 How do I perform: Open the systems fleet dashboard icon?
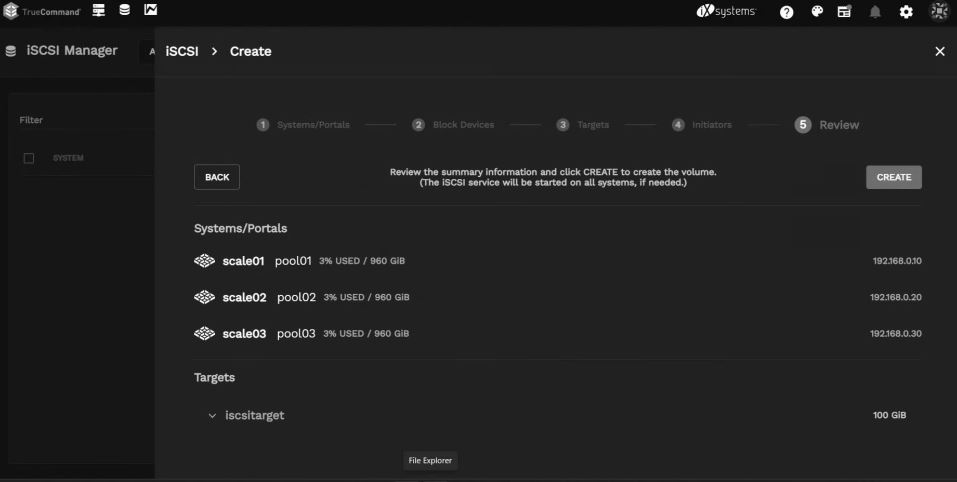99,11
